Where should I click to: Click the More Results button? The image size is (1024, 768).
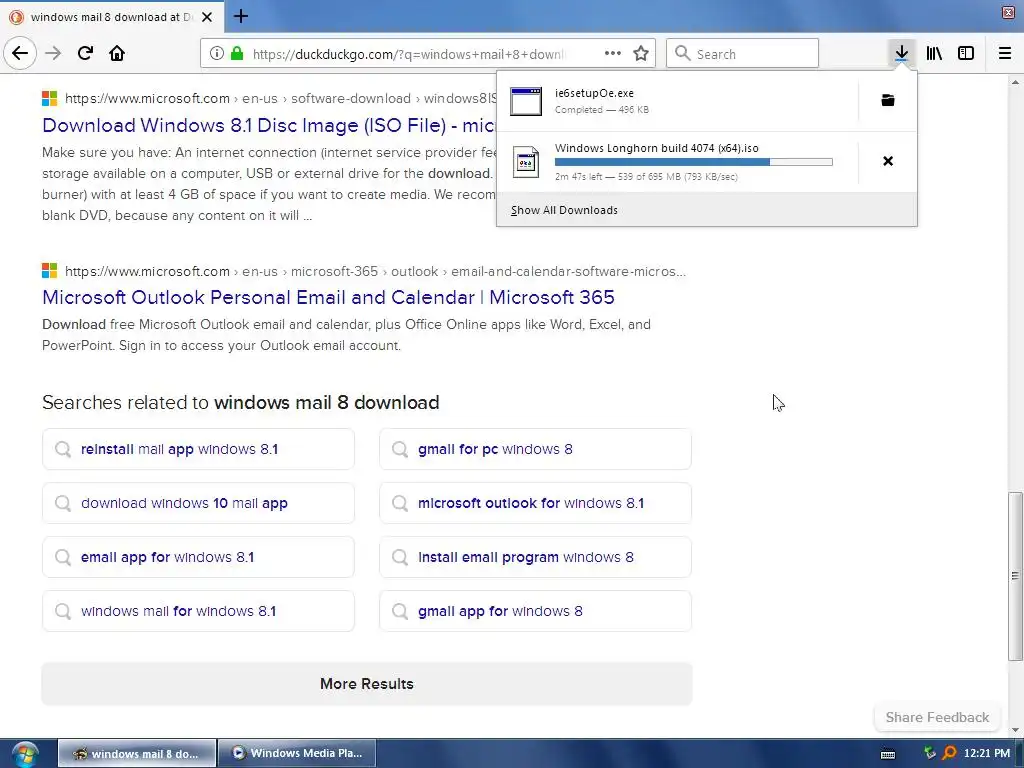click(x=366, y=684)
